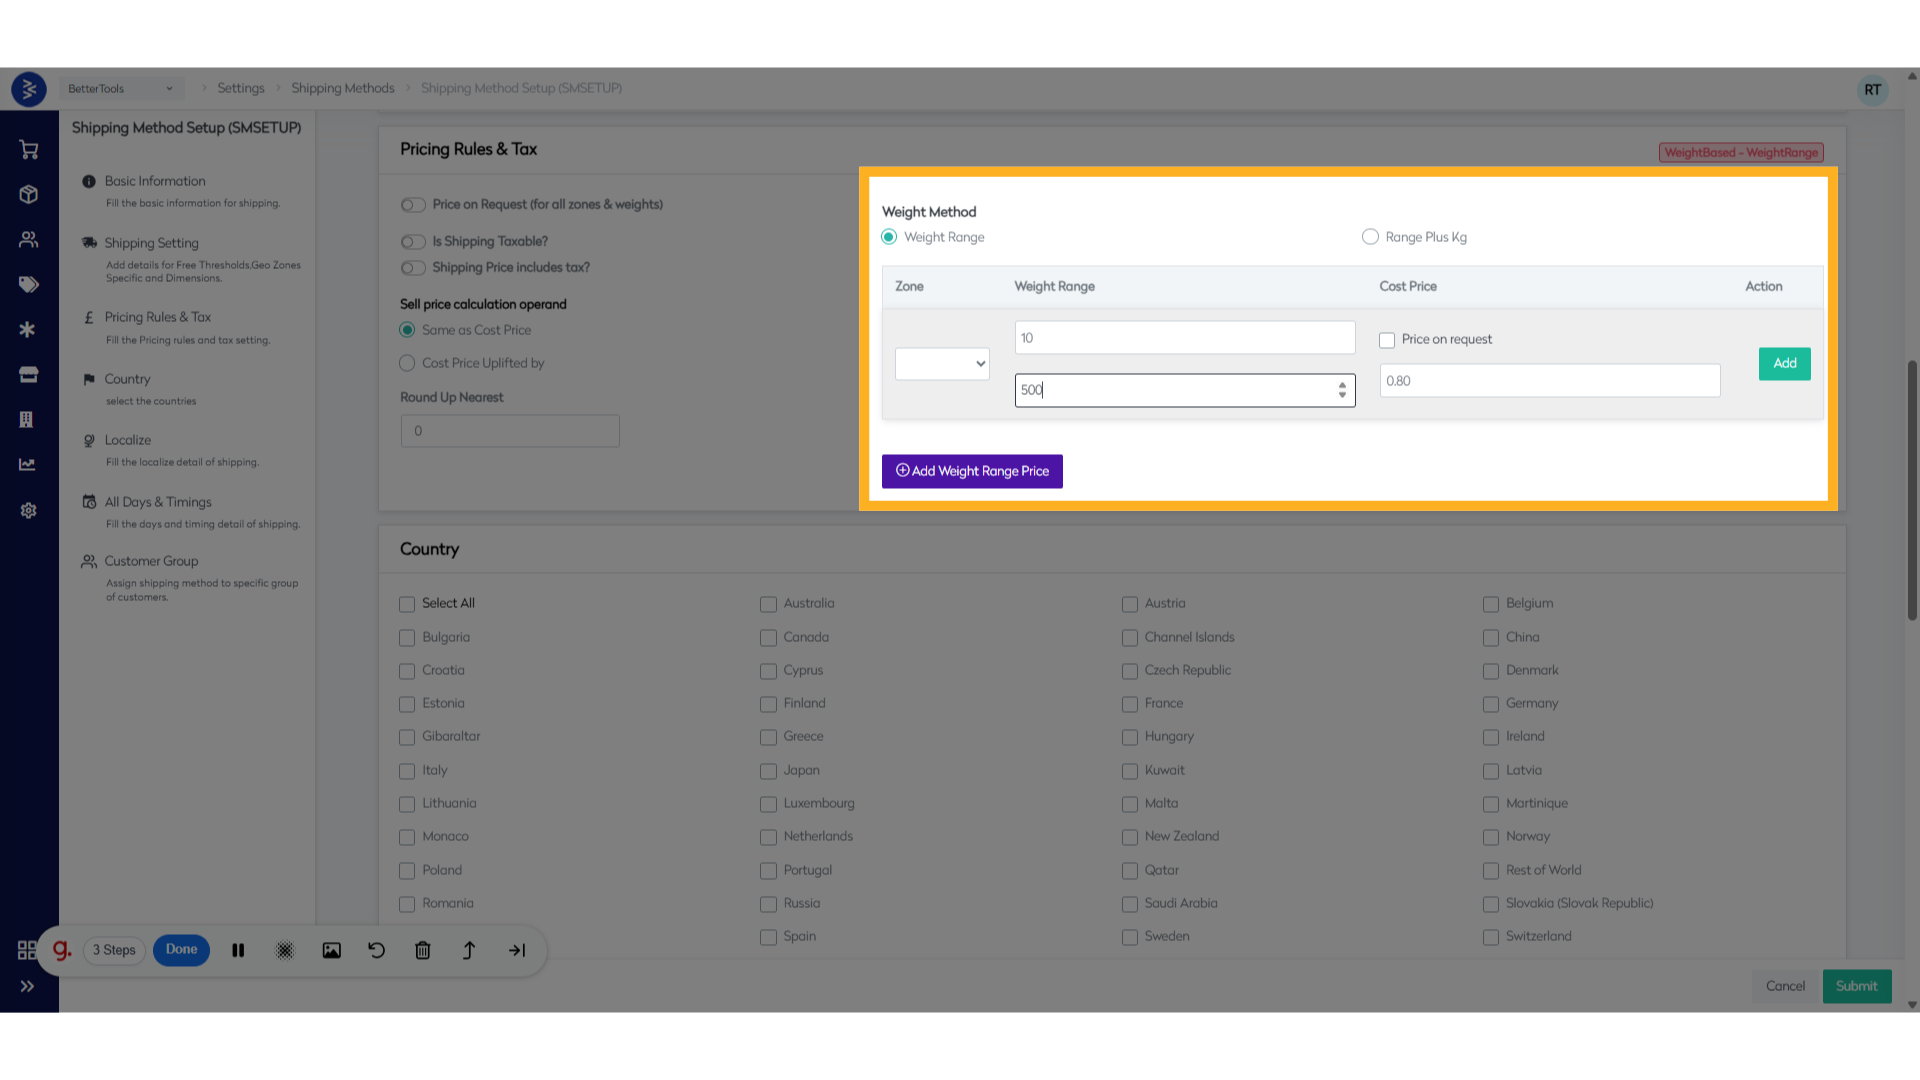Viewport: 1920px width, 1080px height.
Task: Click the Add Weight Range Price button
Action: coord(972,471)
